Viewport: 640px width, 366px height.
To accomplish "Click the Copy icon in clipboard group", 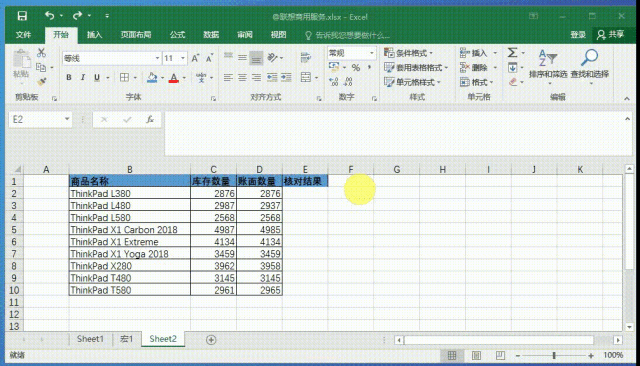I will pyautogui.click(x=41, y=67).
